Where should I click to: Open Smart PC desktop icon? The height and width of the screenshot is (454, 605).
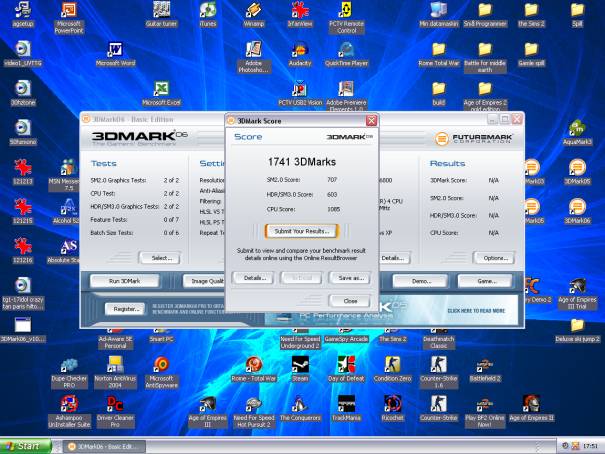(x=161, y=336)
